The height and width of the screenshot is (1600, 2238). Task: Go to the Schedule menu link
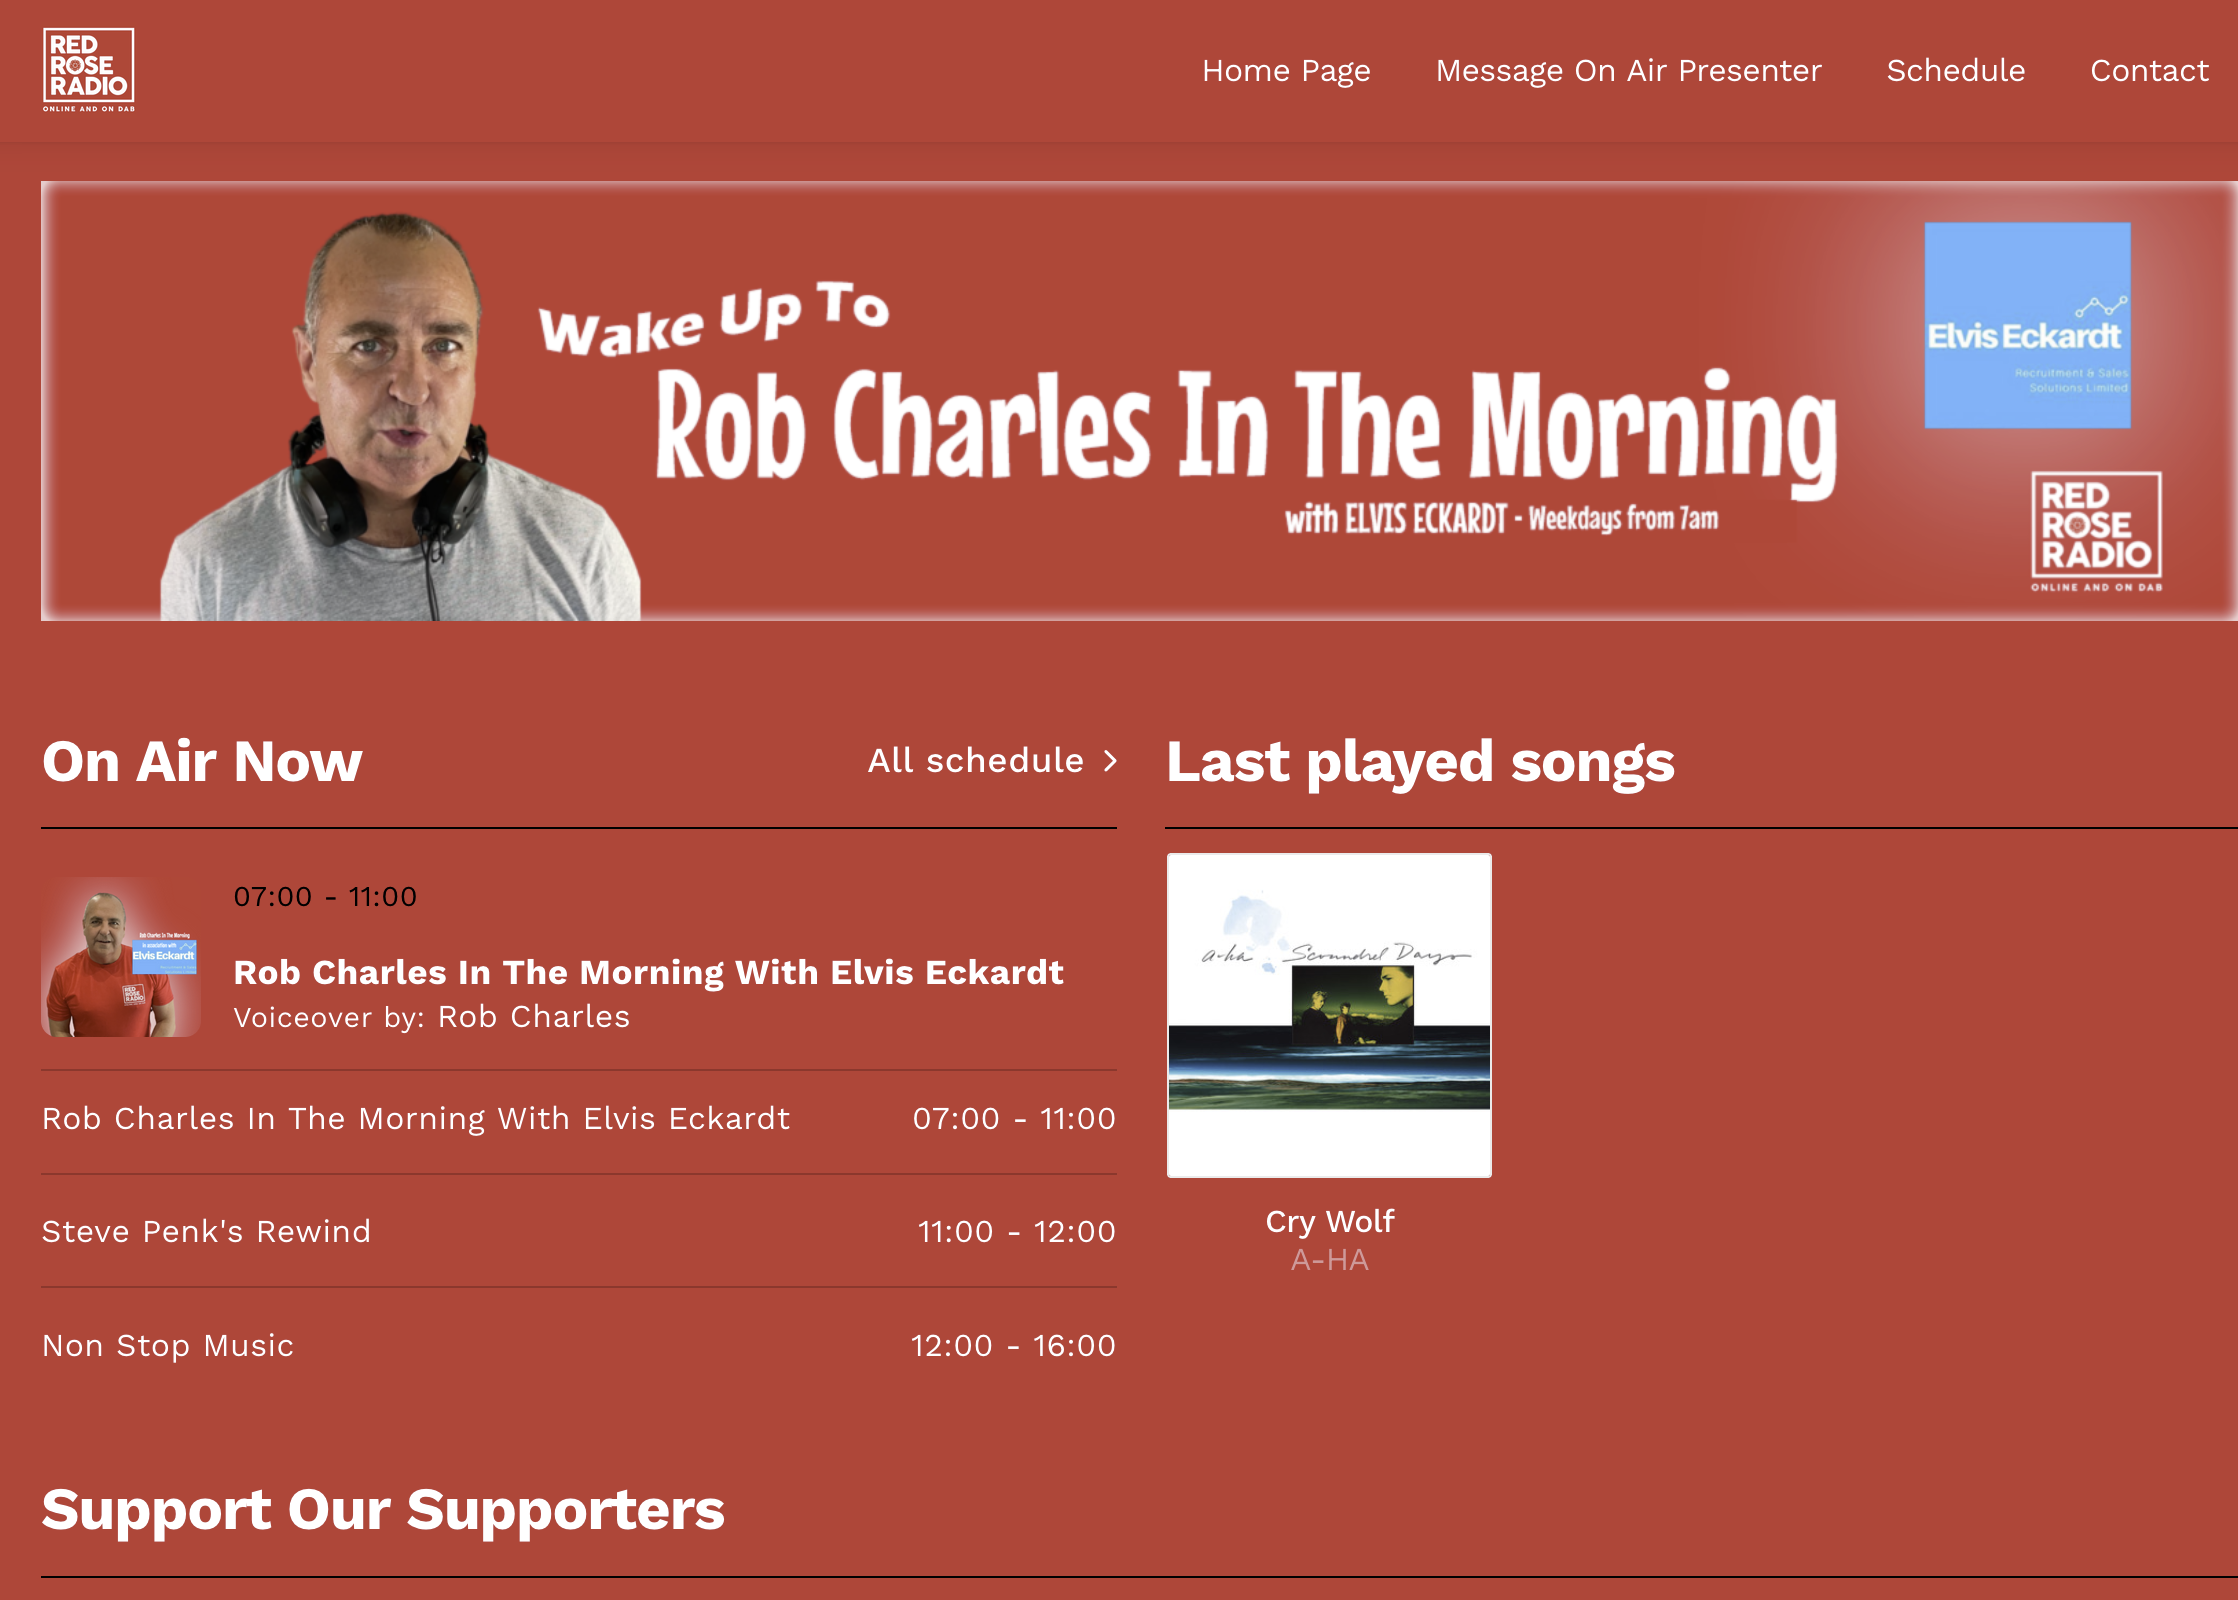[x=1955, y=71]
